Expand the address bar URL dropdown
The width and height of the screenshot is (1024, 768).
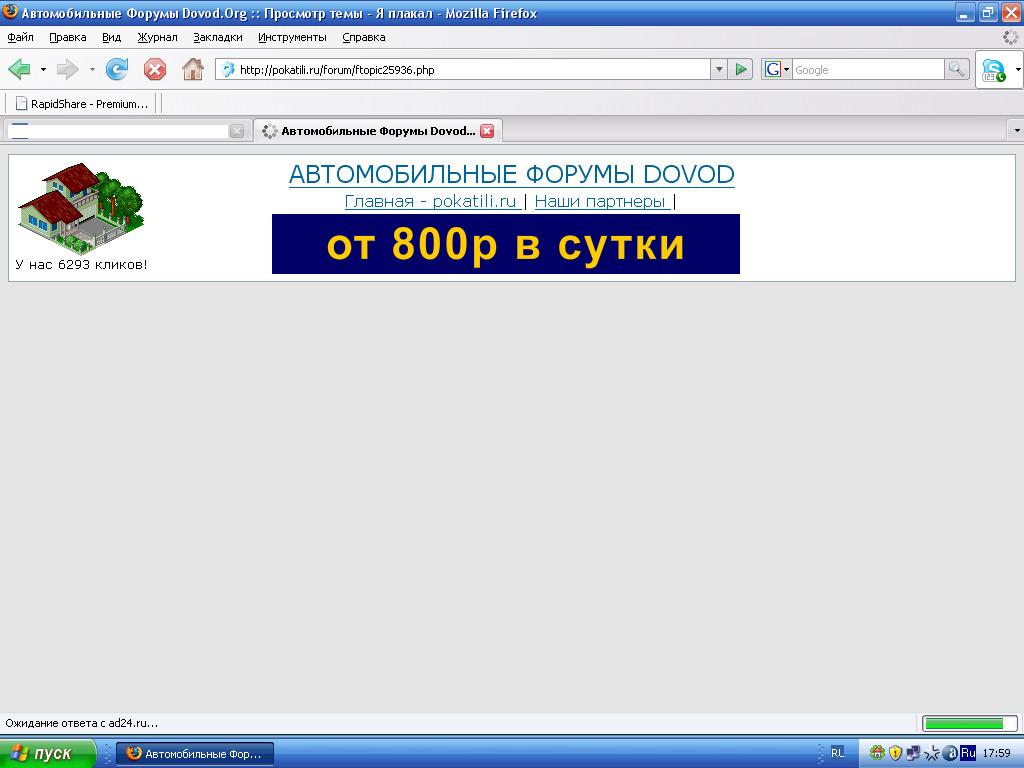coord(719,69)
